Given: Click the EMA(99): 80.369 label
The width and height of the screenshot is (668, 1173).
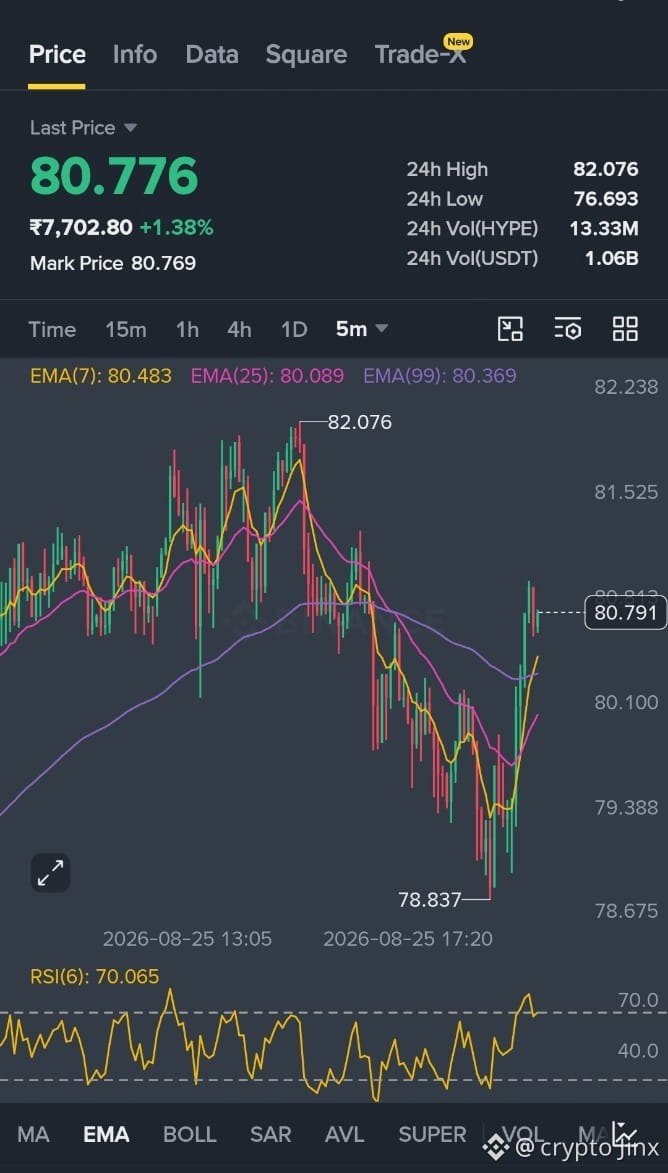Looking at the screenshot, I should pos(440,376).
